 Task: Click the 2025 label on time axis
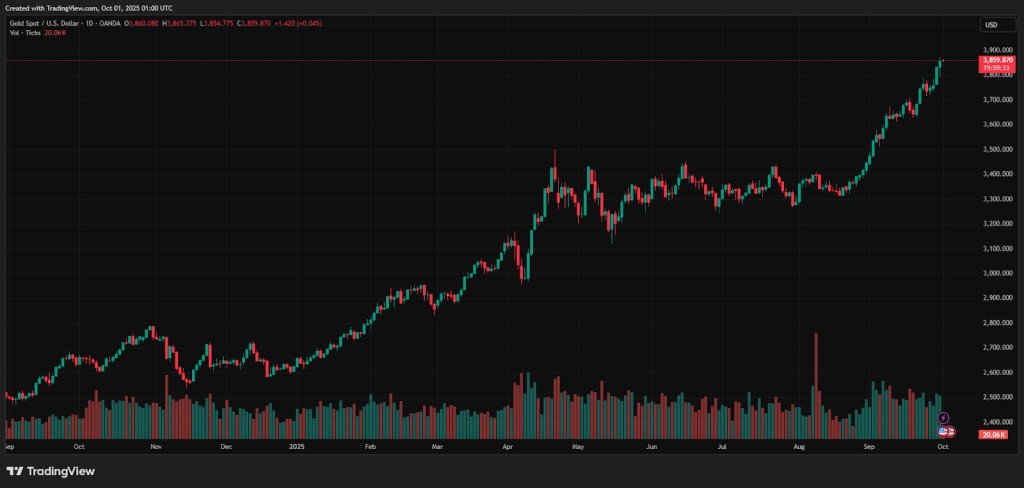coord(298,449)
